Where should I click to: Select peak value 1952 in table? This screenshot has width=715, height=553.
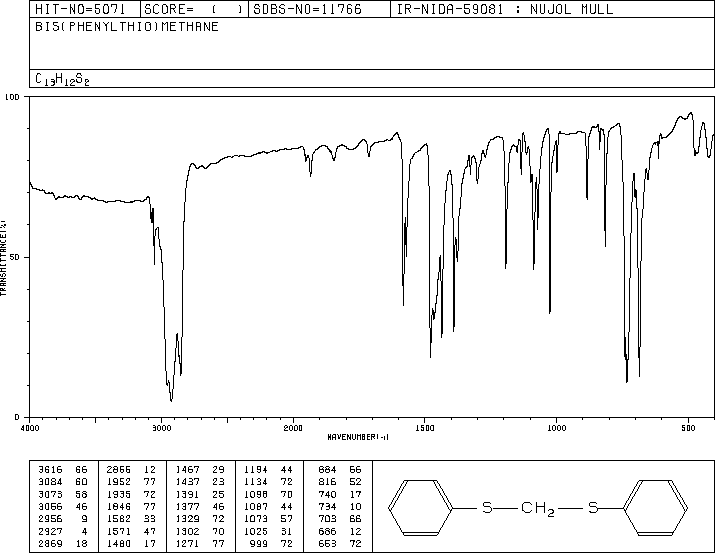point(119,482)
